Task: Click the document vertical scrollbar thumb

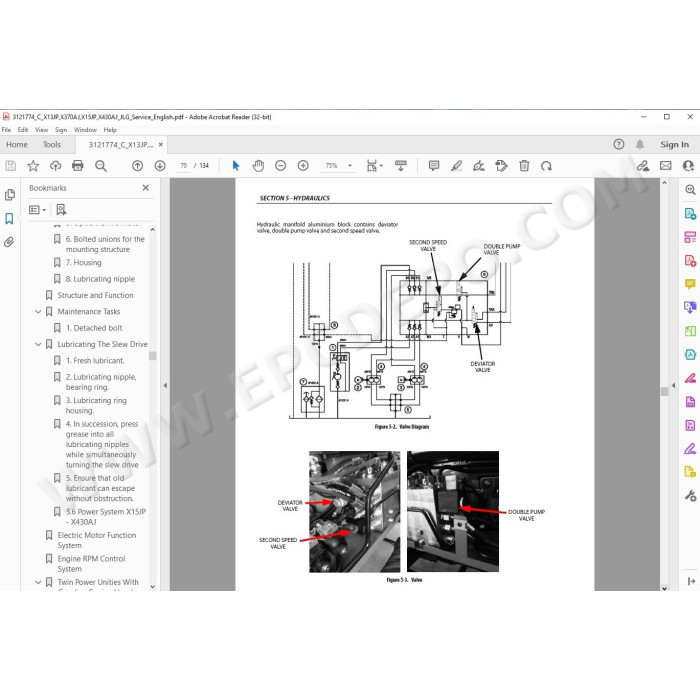Action: pyautogui.click(x=664, y=392)
